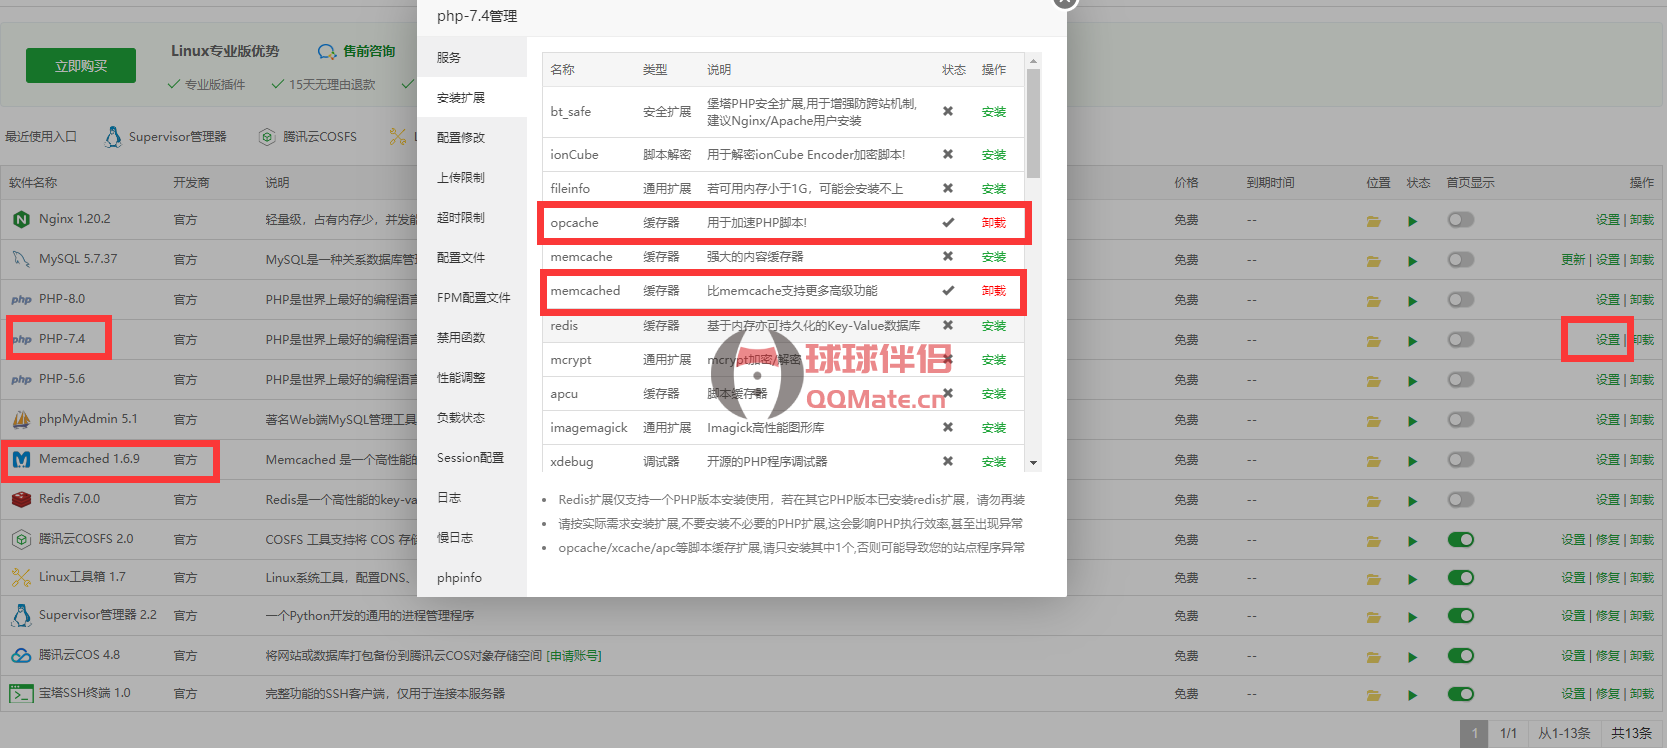Viewport: 1667px width, 748px height.
Task: Install the xdebug extension
Action: [x=994, y=462]
